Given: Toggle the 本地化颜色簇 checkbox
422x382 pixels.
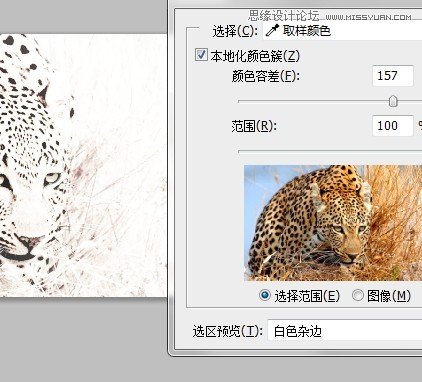Looking at the screenshot, I should pyautogui.click(x=201, y=55).
